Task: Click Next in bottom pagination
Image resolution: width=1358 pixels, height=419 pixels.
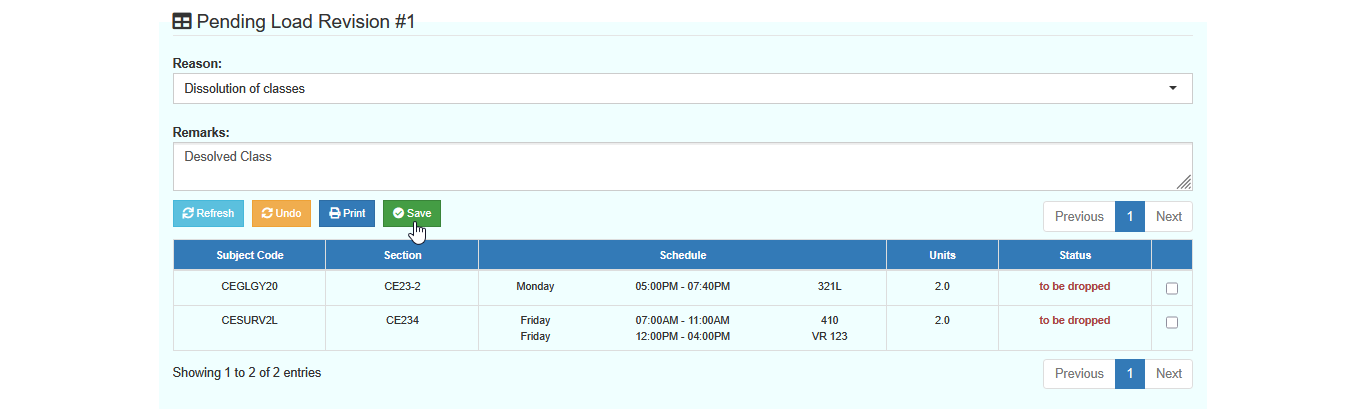Action: (1168, 374)
